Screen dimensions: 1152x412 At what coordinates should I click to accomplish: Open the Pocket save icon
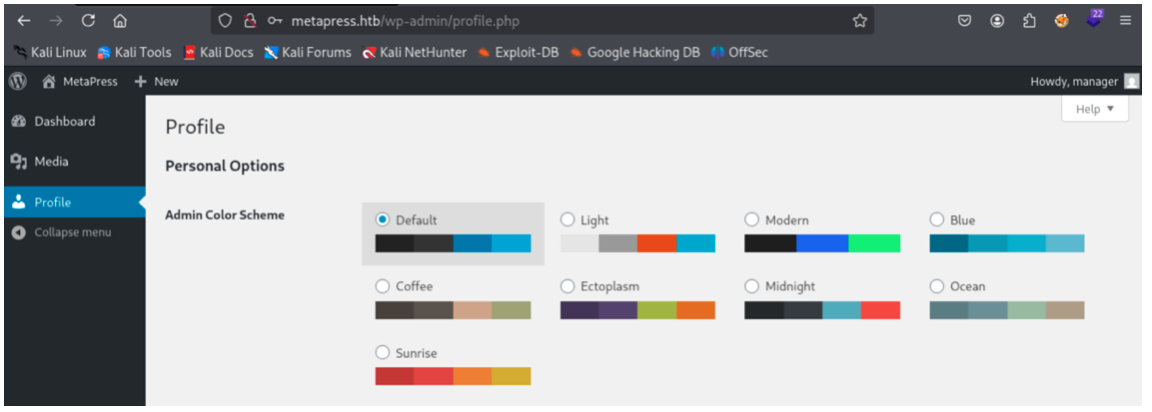pyautogui.click(x=965, y=21)
